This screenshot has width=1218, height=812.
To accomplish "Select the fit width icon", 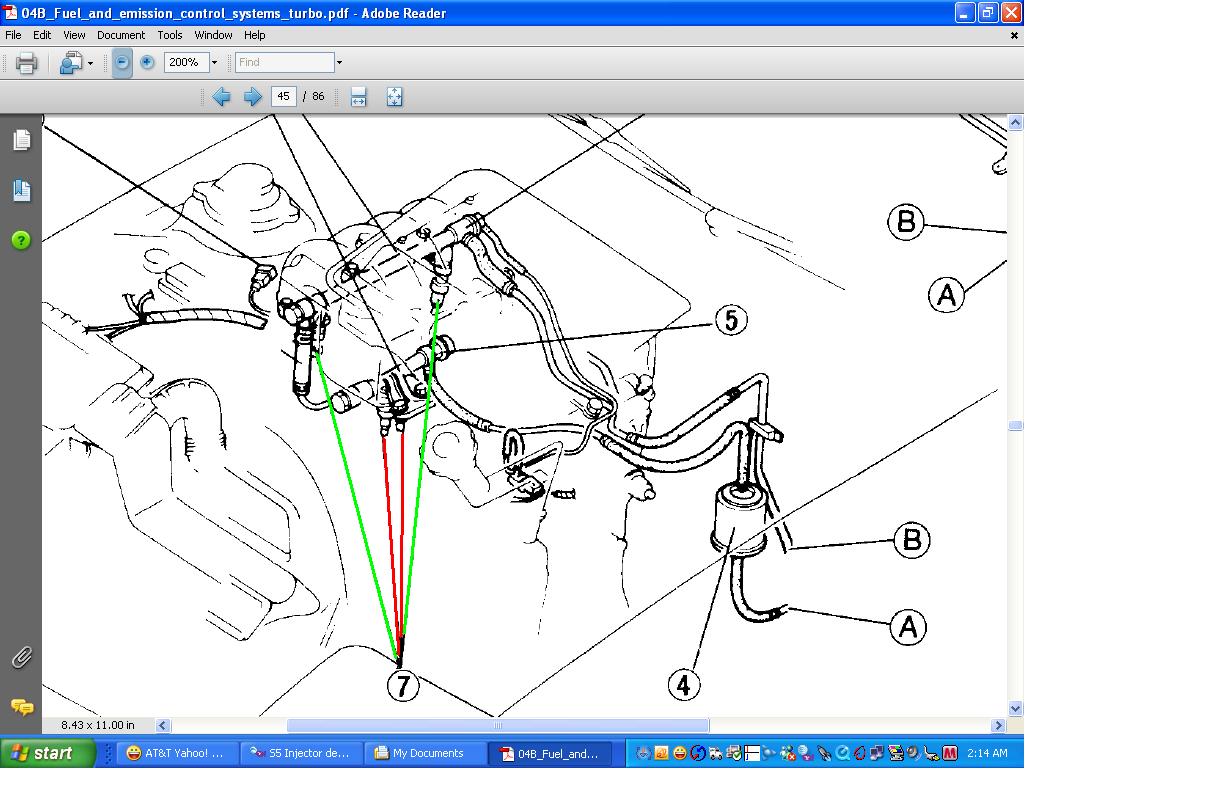I will (358, 96).
